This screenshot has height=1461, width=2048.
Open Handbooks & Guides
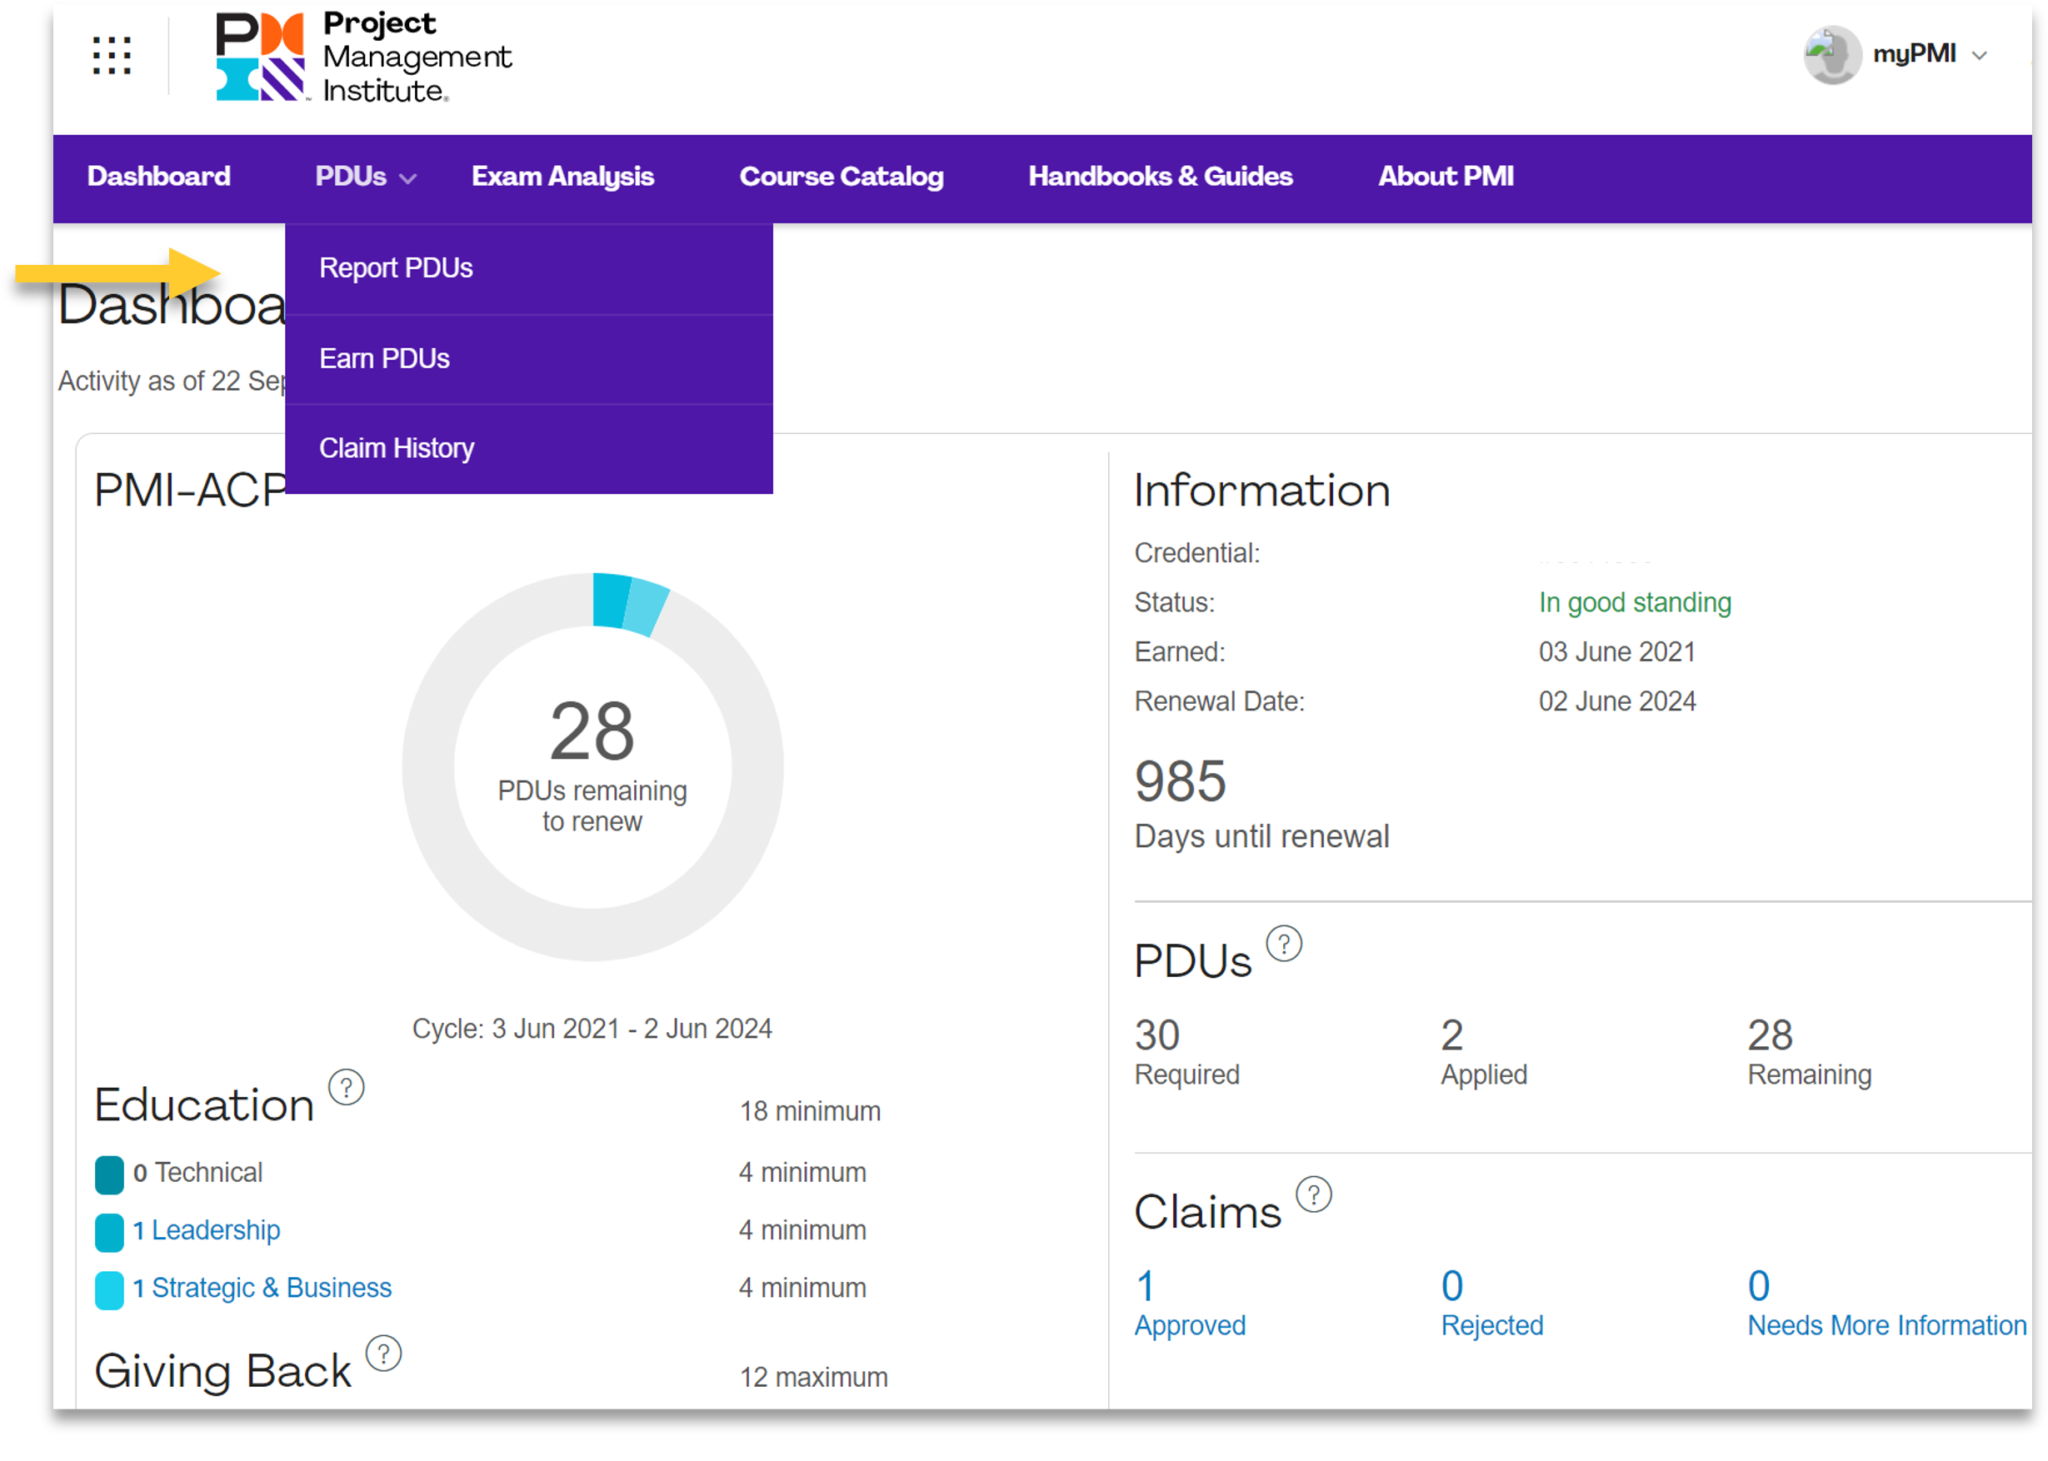(1160, 177)
